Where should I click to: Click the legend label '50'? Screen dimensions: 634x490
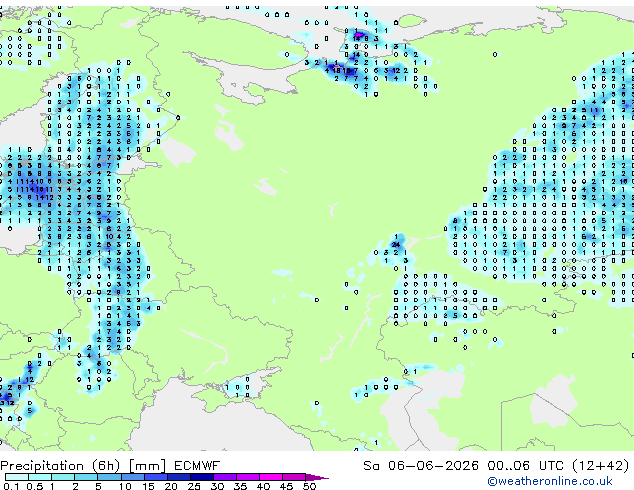pos(309,486)
